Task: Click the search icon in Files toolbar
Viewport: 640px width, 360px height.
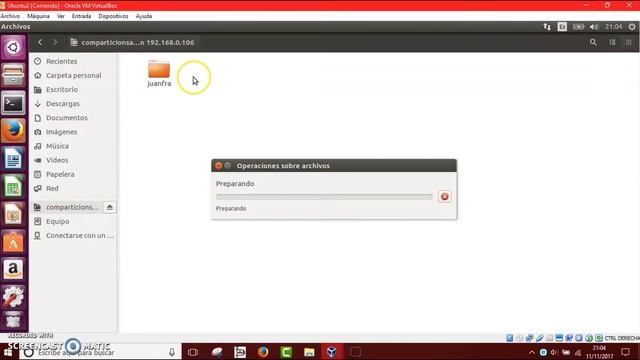Action: [593, 42]
